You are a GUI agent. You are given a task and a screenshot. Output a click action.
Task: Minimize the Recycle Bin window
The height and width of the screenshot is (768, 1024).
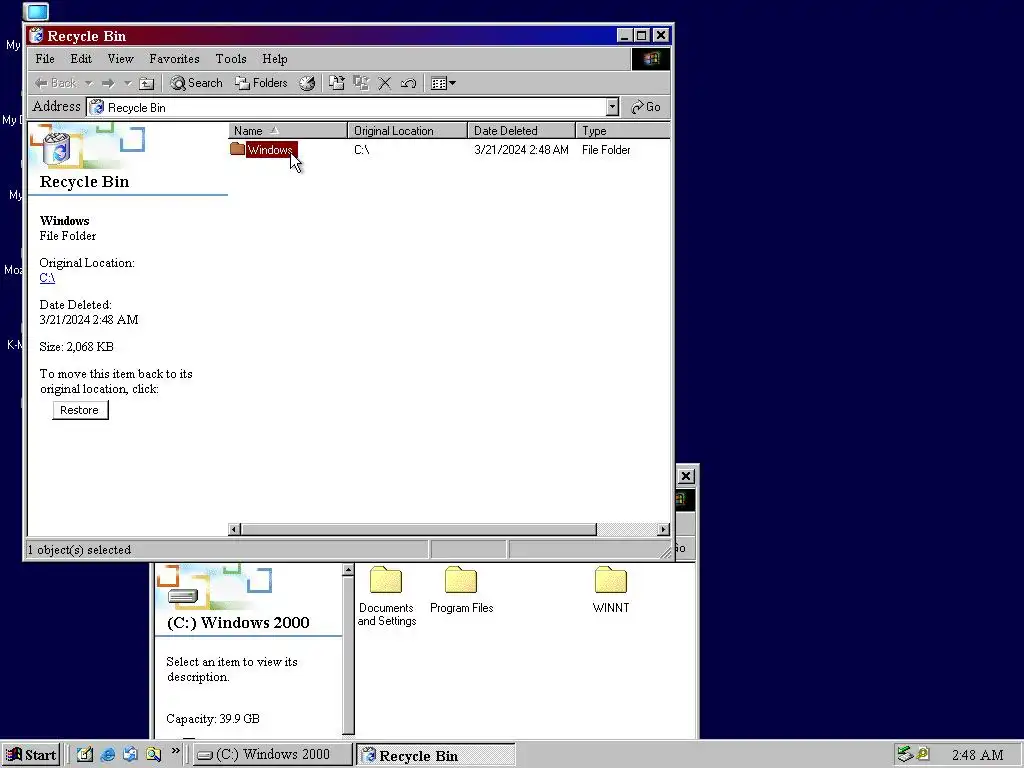pos(625,35)
